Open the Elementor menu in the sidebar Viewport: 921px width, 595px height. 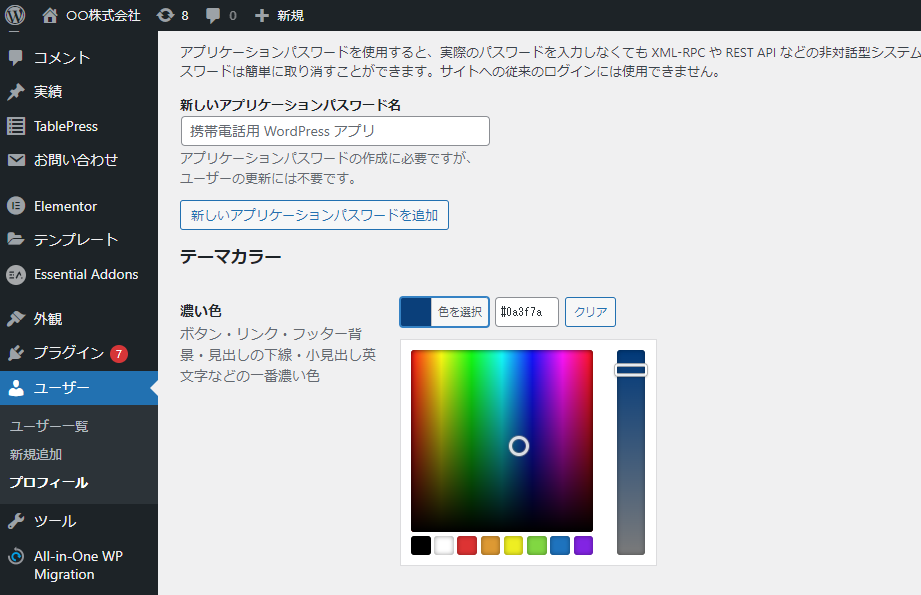pos(65,206)
